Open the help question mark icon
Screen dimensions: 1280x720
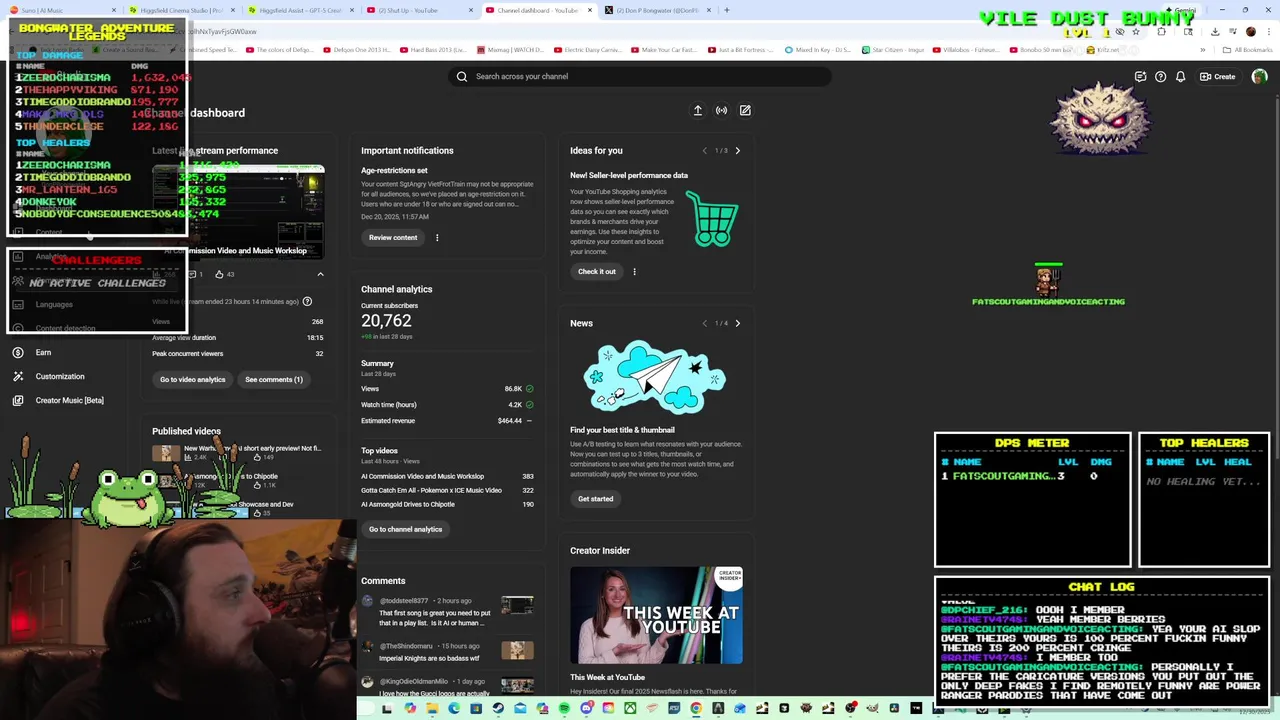(x=1160, y=77)
